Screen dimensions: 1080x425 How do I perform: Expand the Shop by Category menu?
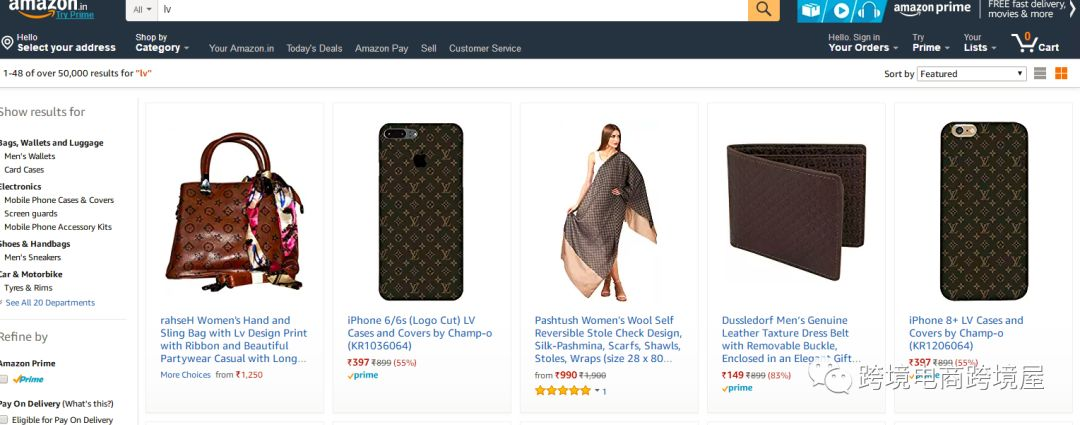(162, 43)
